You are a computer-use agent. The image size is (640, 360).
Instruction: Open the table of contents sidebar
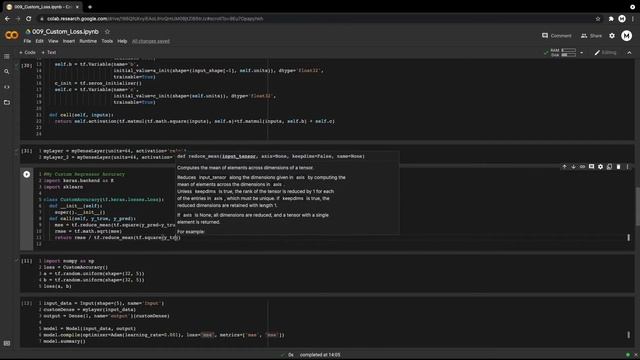coord(7,56)
